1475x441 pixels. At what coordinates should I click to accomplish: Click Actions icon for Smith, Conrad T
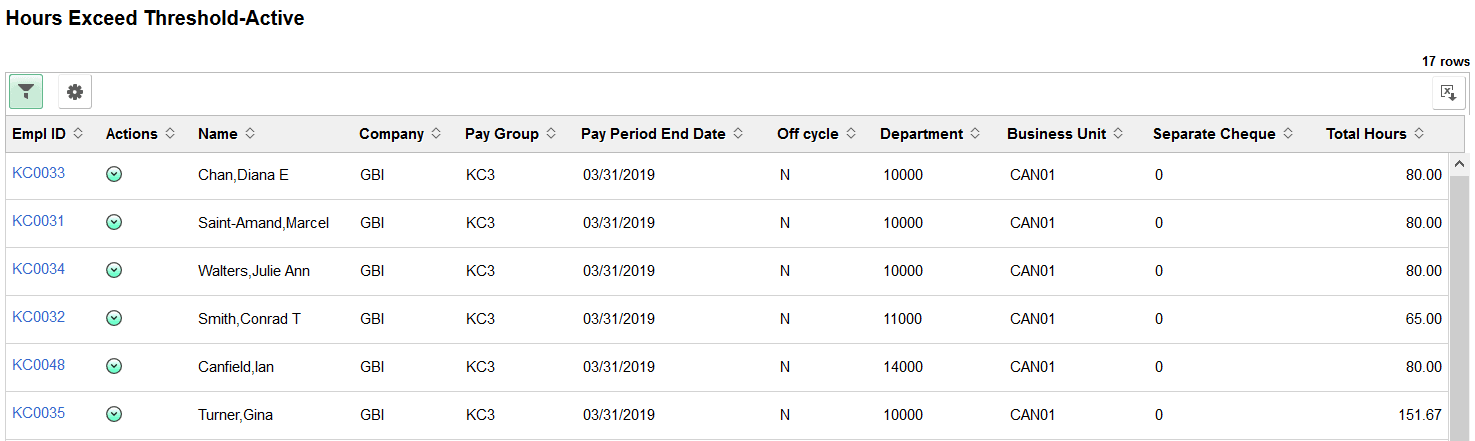click(x=114, y=318)
